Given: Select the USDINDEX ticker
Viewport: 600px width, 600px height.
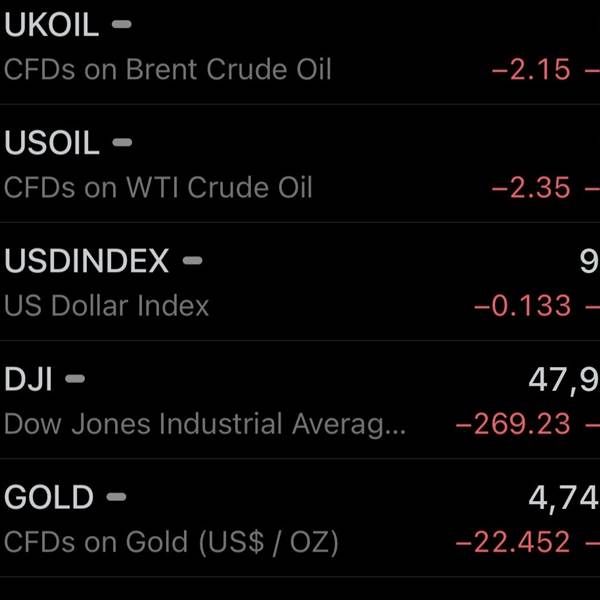Looking at the screenshot, I should tap(86, 261).
